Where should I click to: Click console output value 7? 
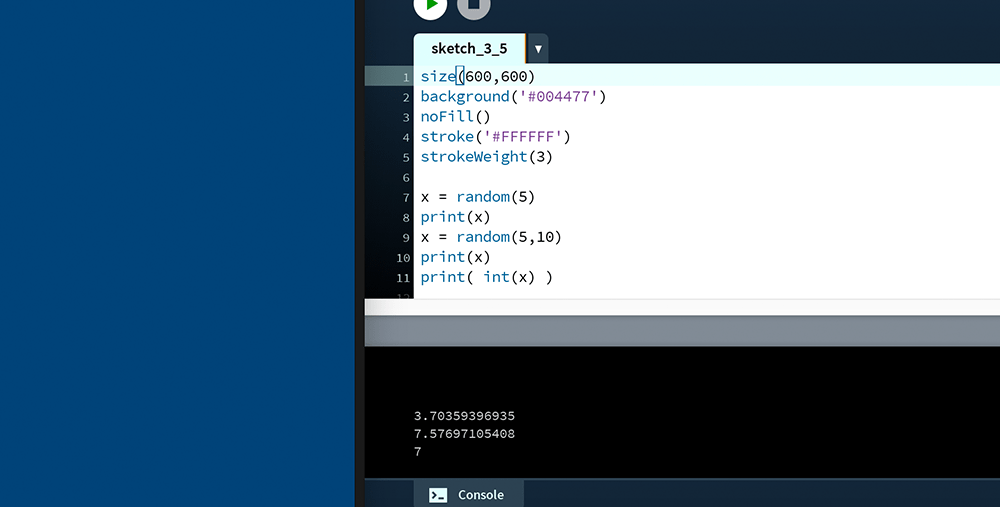(x=418, y=452)
